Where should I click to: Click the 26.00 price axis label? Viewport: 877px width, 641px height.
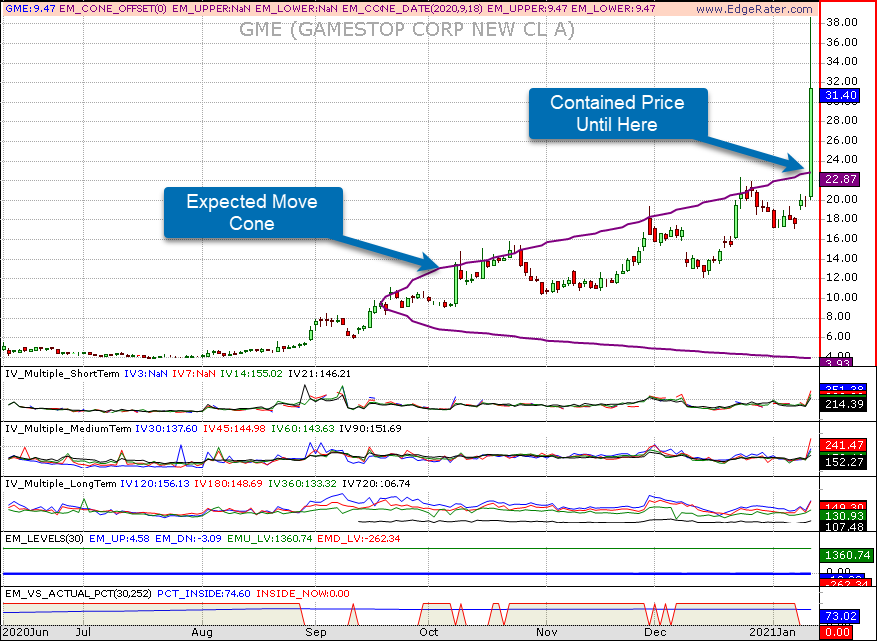tap(842, 140)
